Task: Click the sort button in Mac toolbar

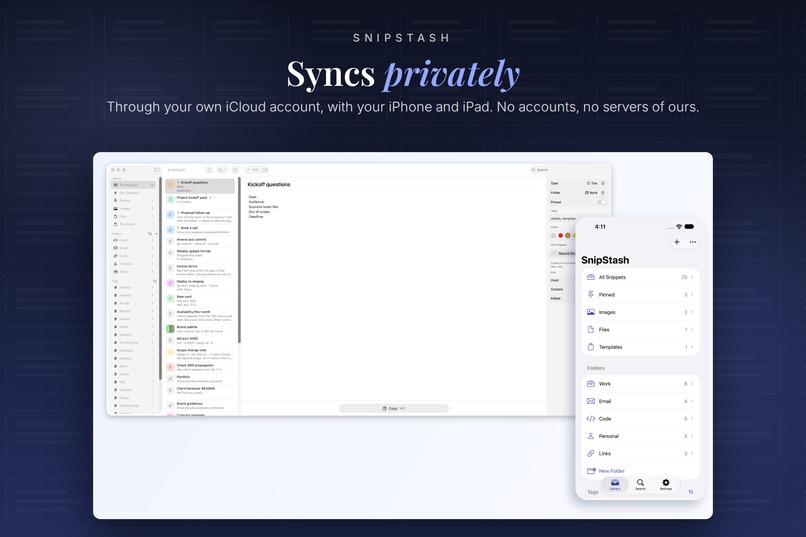Action: 222,170
